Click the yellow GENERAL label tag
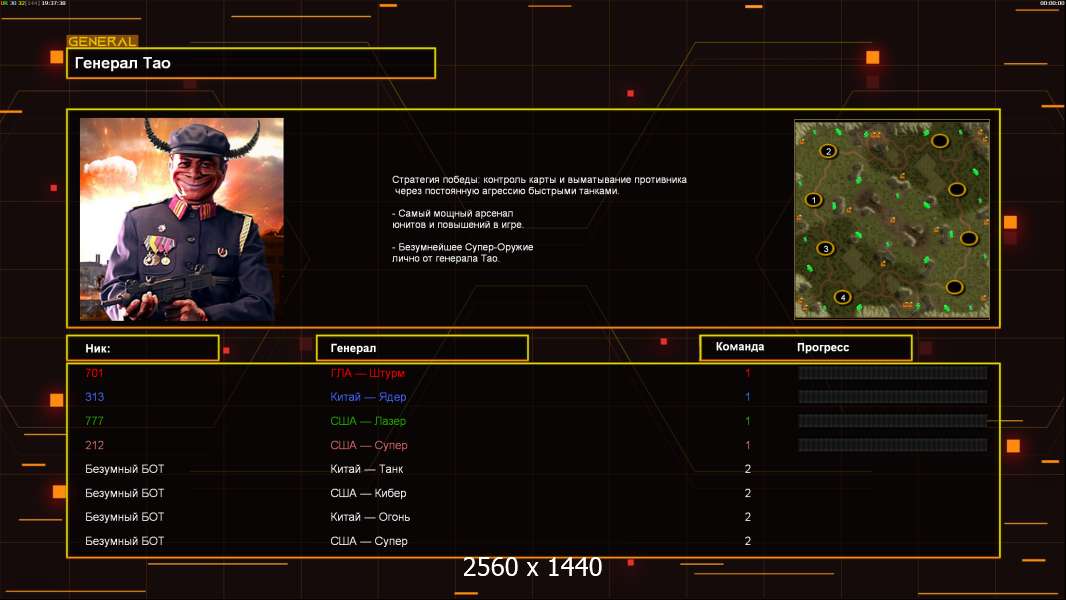Image resolution: width=1066 pixels, height=600 pixels. pos(103,41)
